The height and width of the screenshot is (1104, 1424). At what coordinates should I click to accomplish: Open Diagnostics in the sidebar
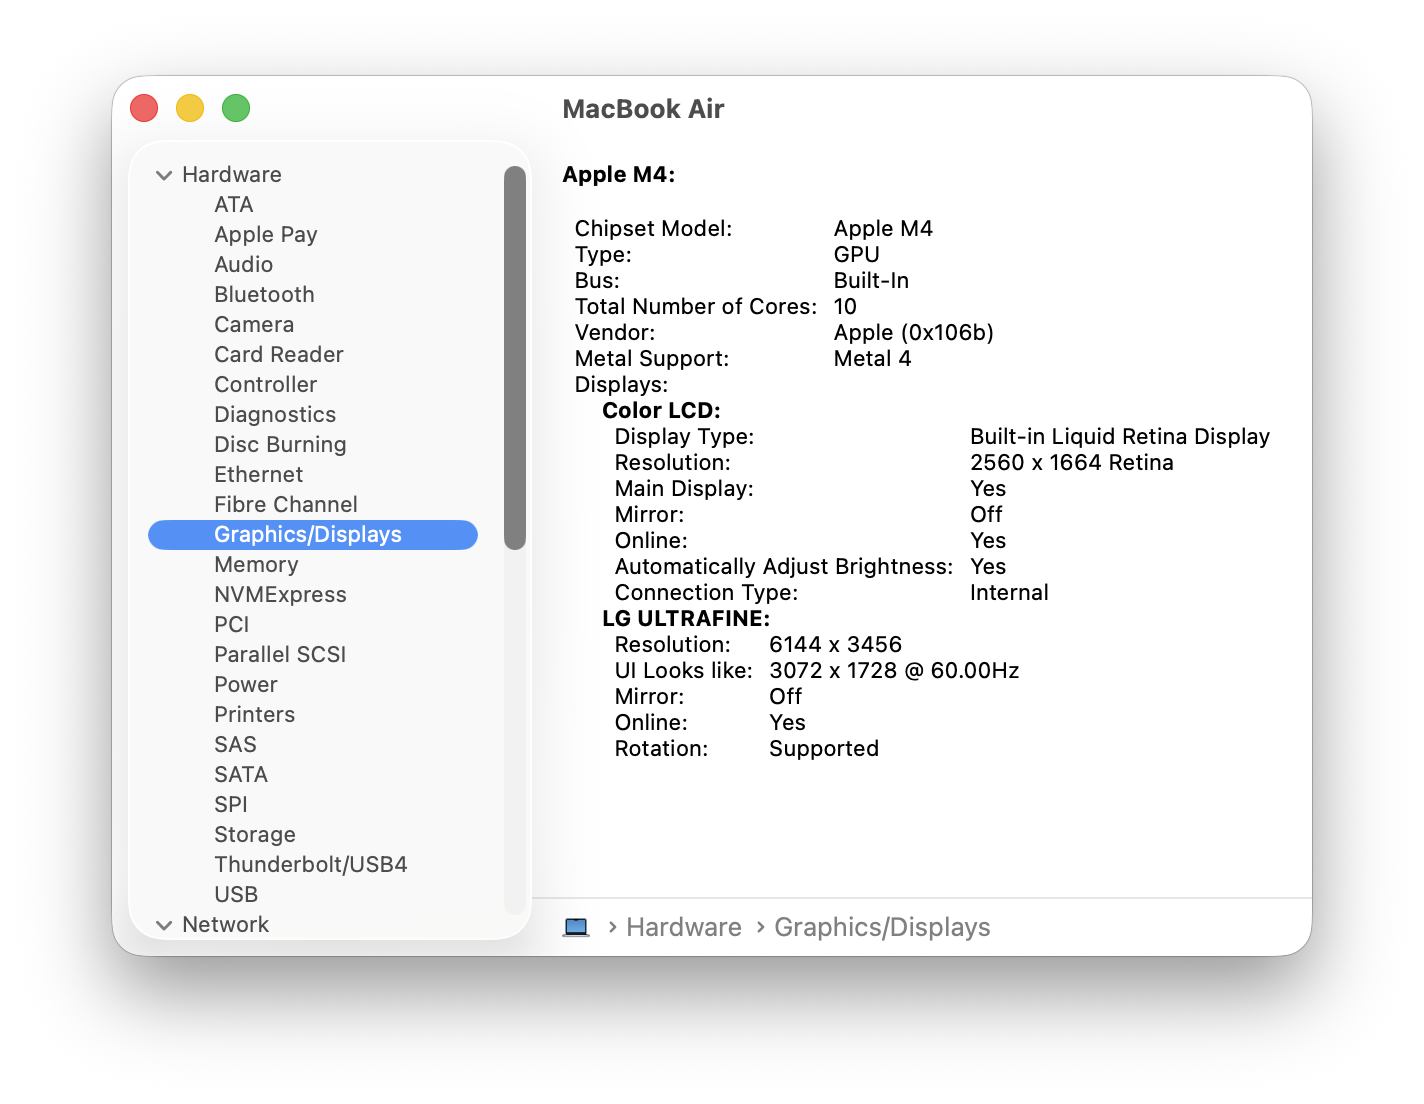[x=275, y=414]
